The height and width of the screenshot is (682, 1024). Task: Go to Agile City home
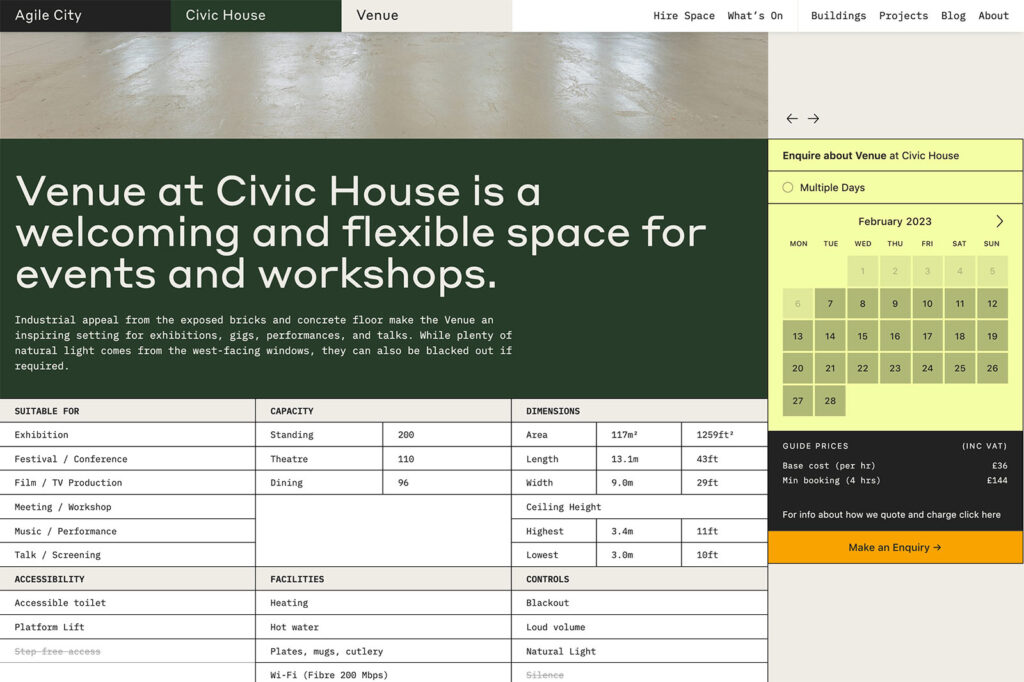(48, 15)
